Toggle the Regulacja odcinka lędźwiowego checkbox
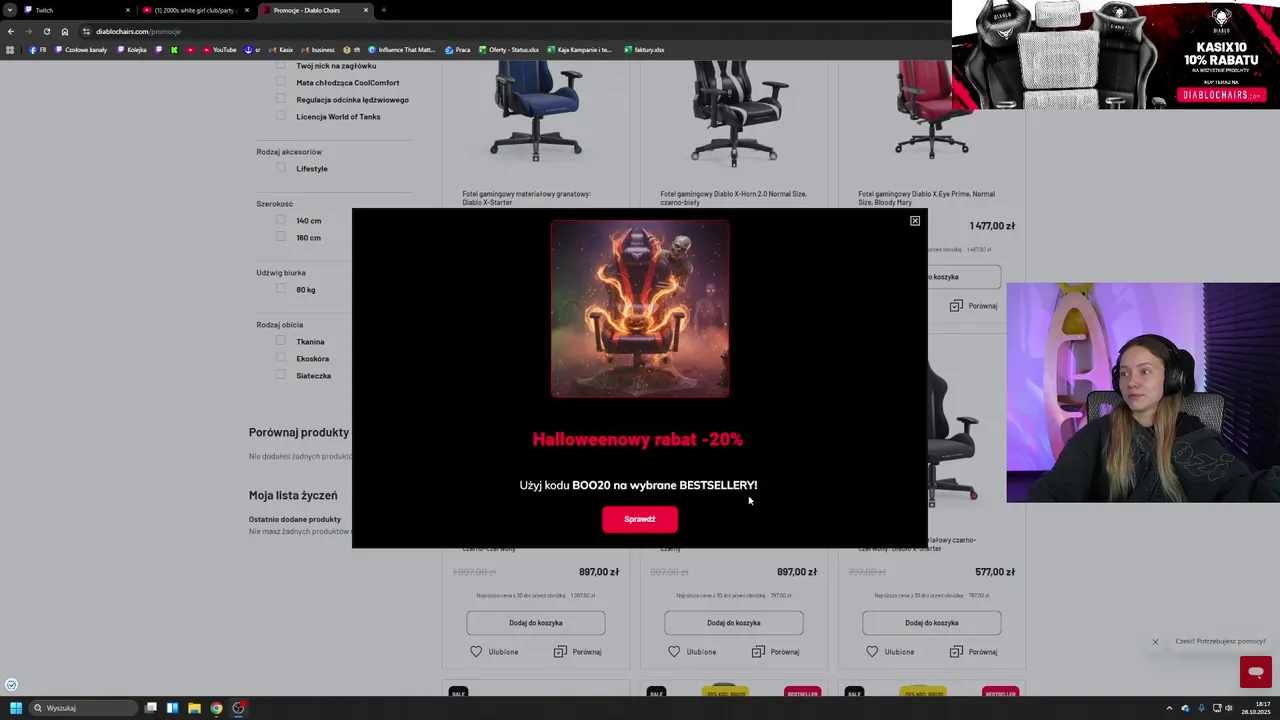Screen dimensions: 1280x720 tap(281, 99)
